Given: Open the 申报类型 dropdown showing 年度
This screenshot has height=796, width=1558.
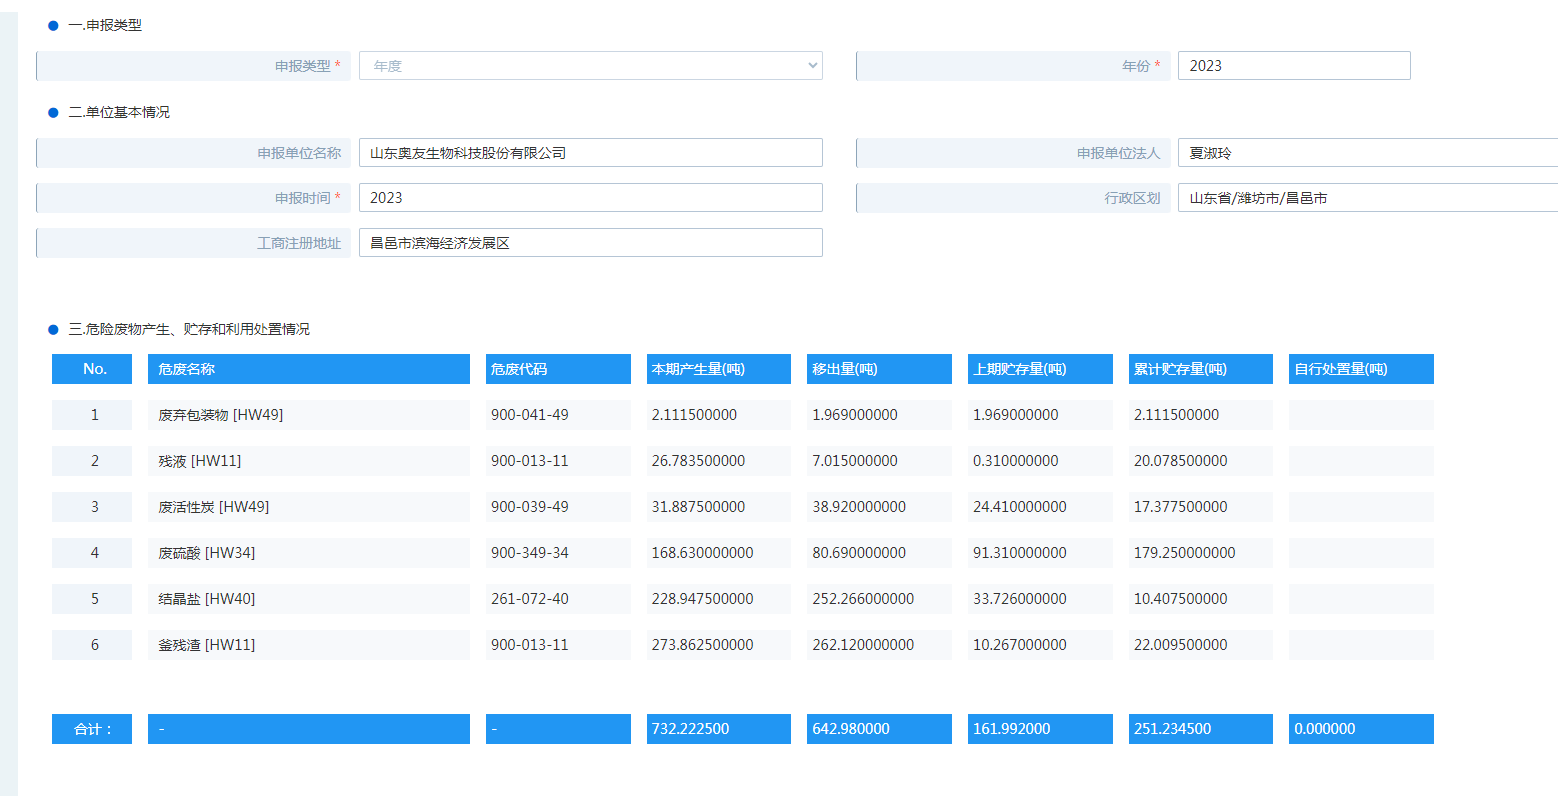Looking at the screenshot, I should click(590, 66).
